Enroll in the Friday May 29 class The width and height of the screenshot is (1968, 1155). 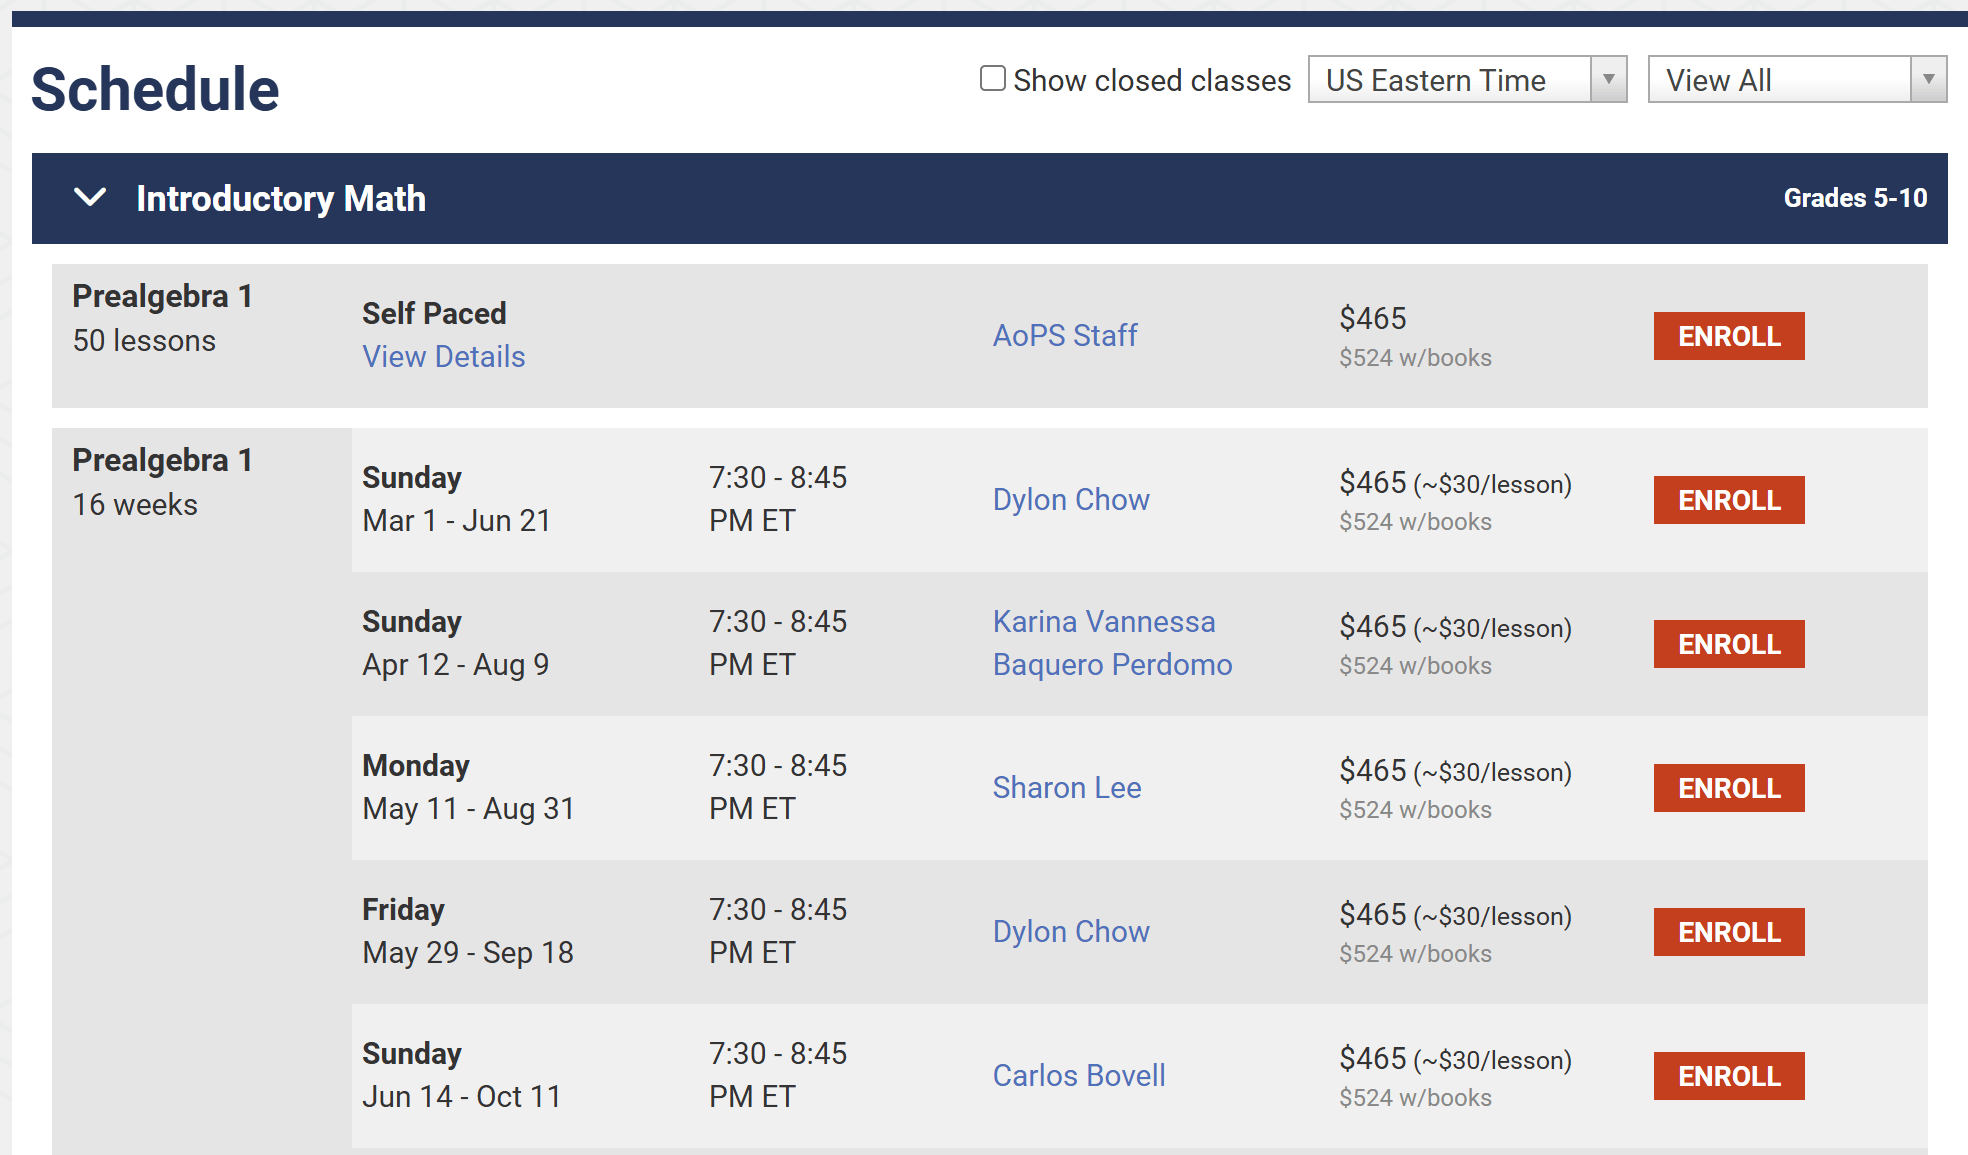1728,932
